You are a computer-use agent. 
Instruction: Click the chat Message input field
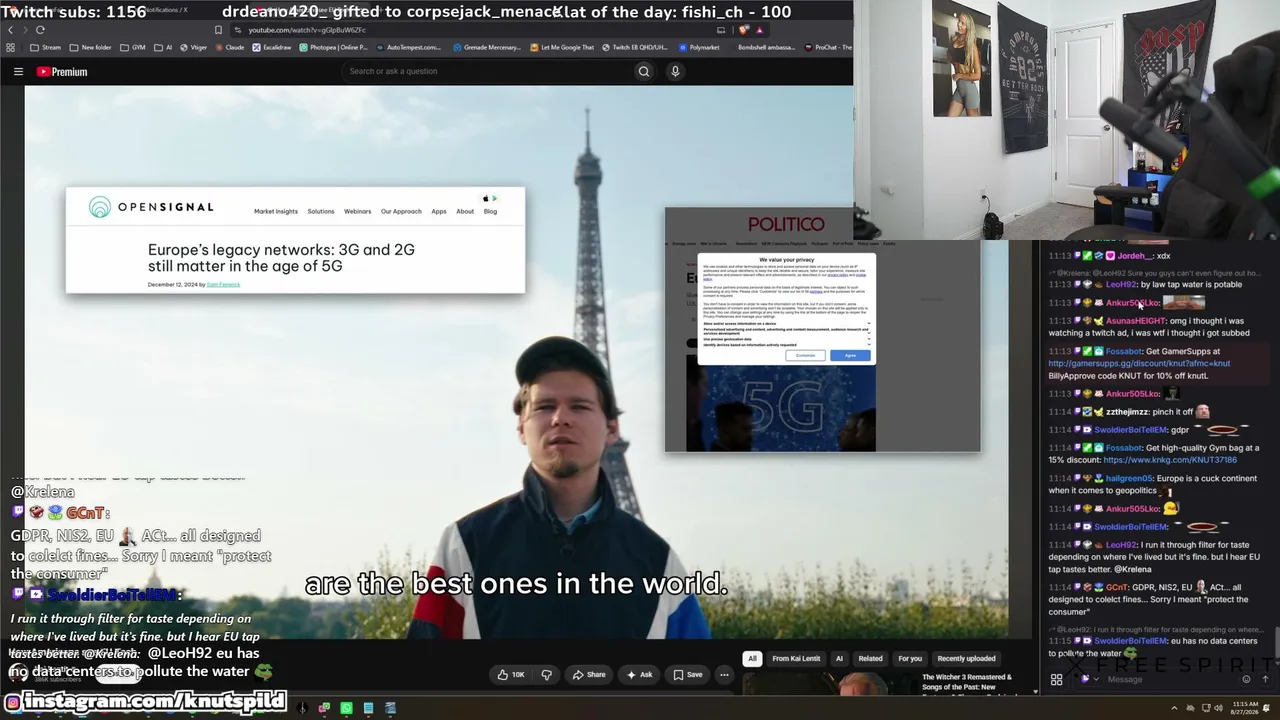point(1165,680)
